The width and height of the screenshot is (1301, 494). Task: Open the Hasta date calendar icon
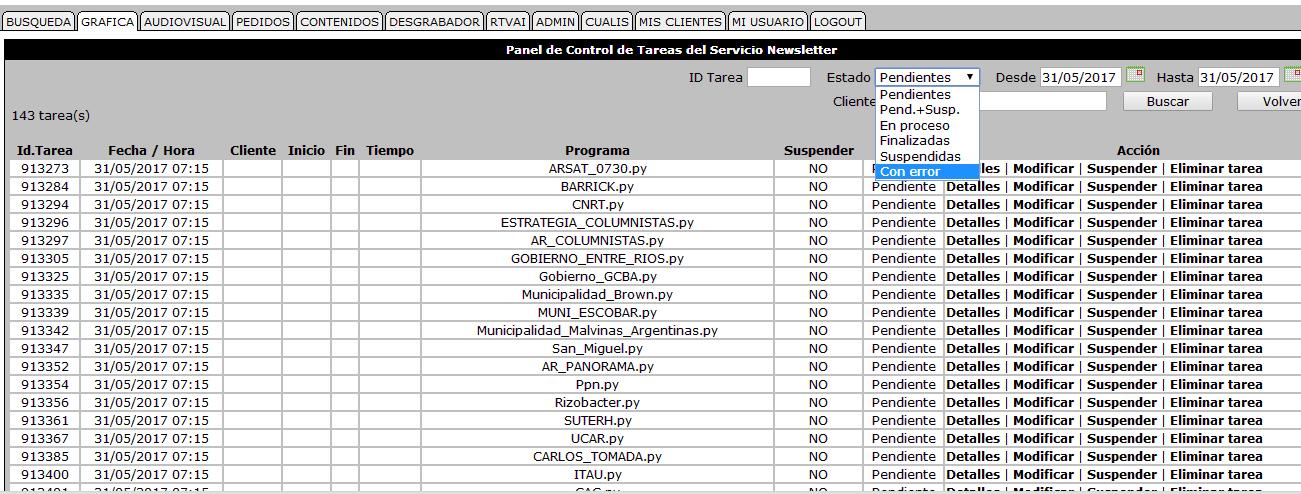click(x=1292, y=76)
